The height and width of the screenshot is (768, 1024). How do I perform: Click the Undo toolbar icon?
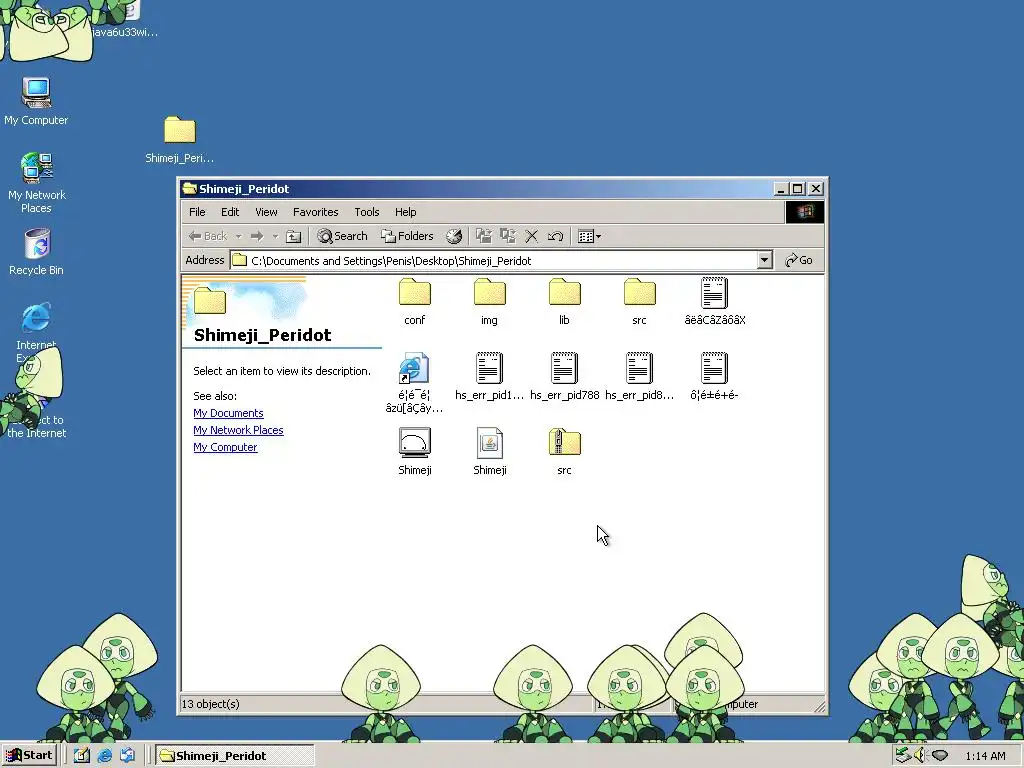pyautogui.click(x=556, y=236)
